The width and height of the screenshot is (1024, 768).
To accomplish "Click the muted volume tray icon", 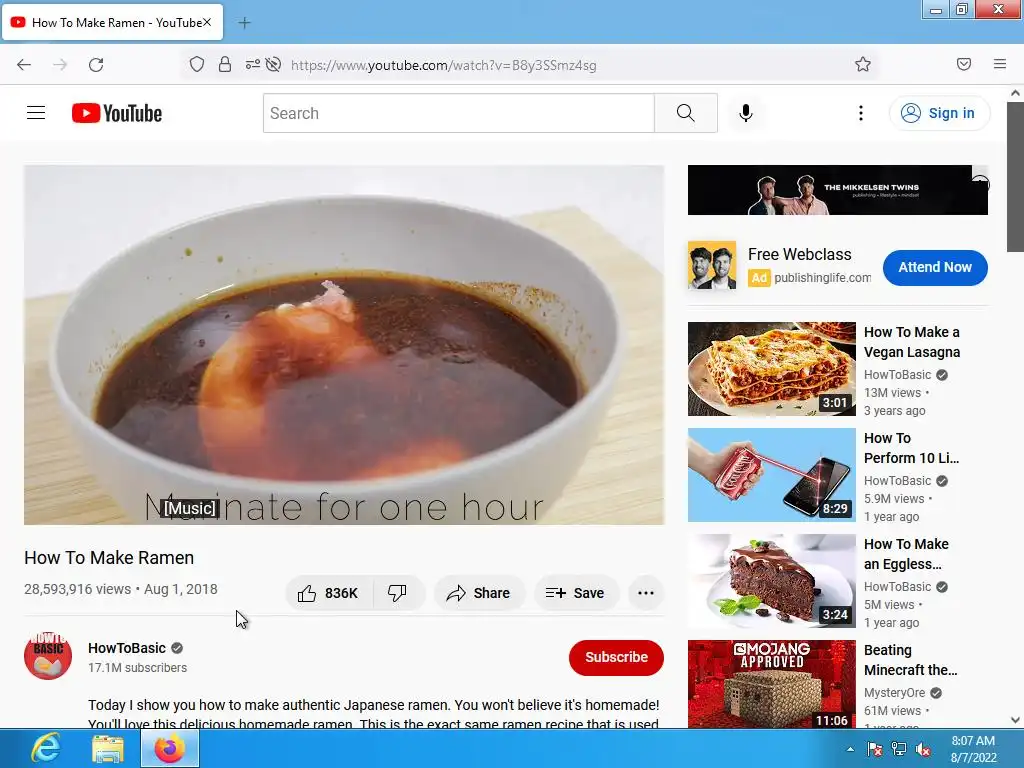I will coord(923,749).
